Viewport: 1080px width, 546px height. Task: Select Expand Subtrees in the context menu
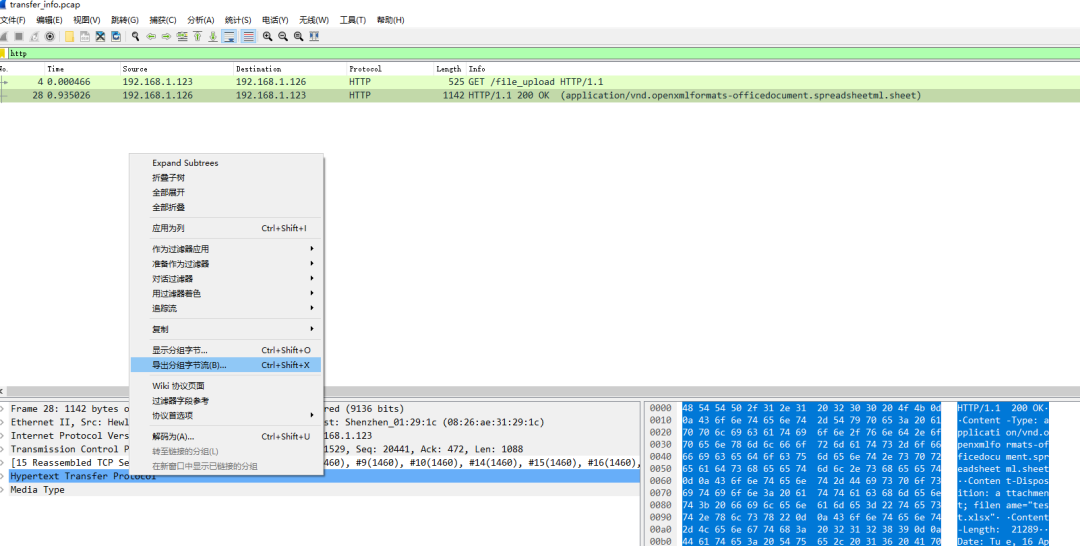tap(185, 163)
